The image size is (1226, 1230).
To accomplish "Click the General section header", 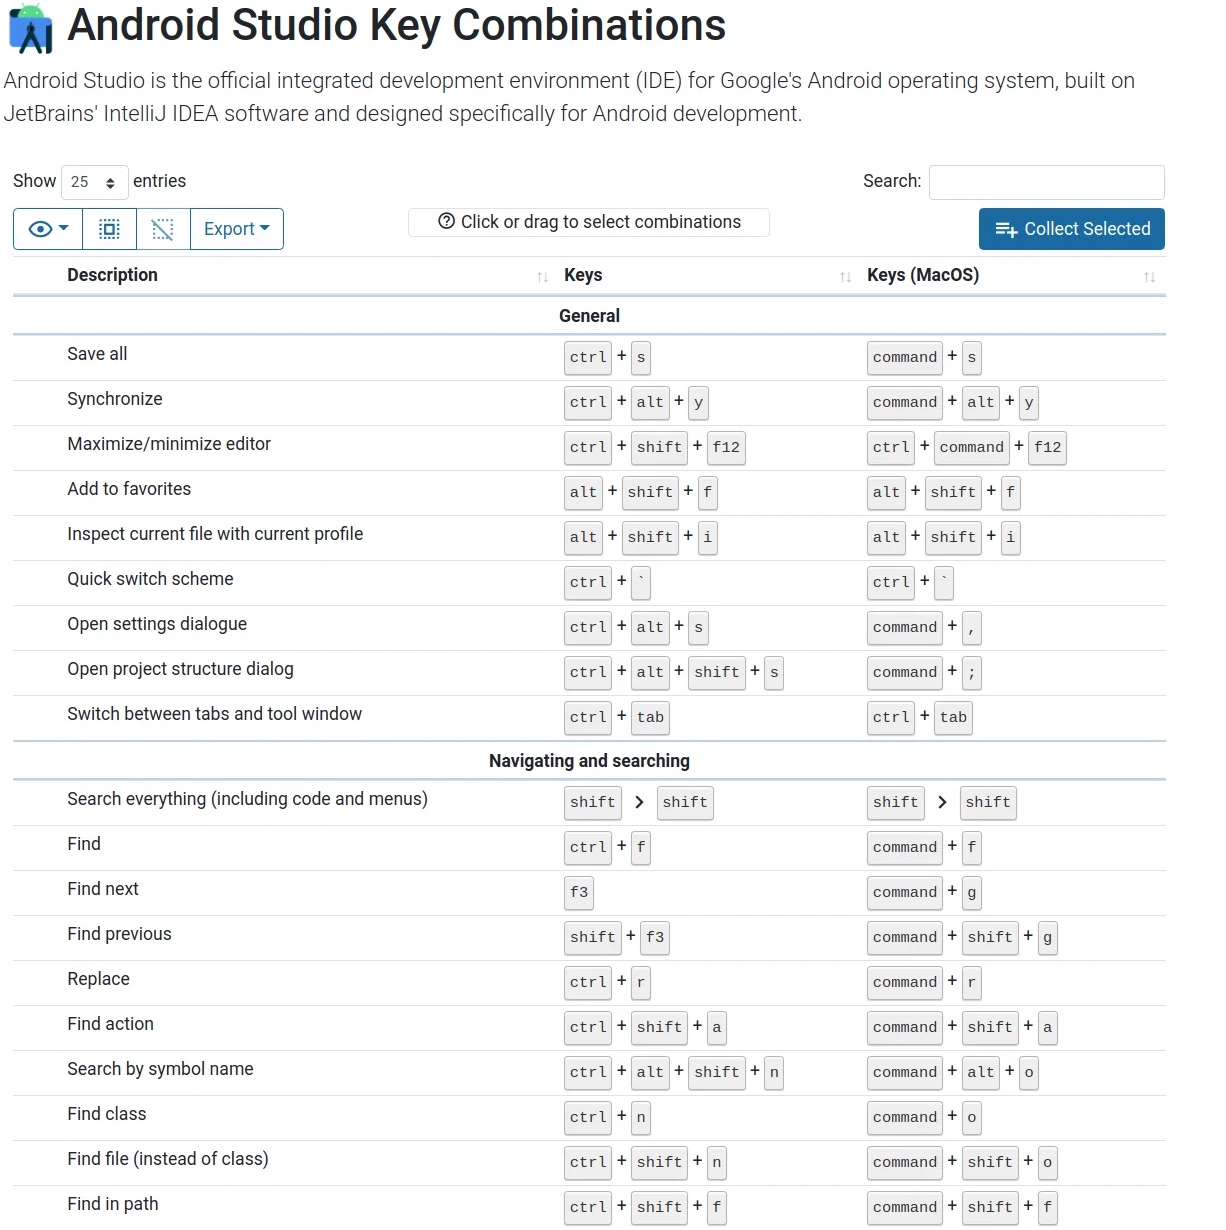I will tap(589, 316).
